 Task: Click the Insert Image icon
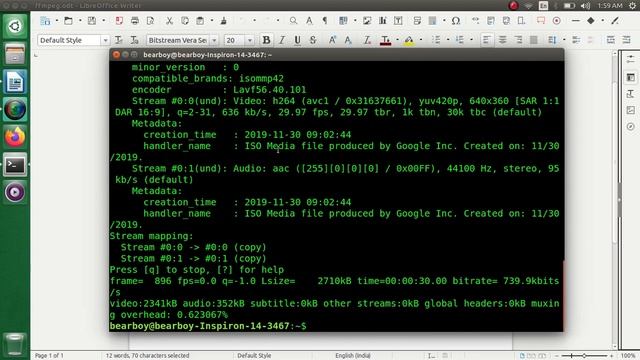367,21
